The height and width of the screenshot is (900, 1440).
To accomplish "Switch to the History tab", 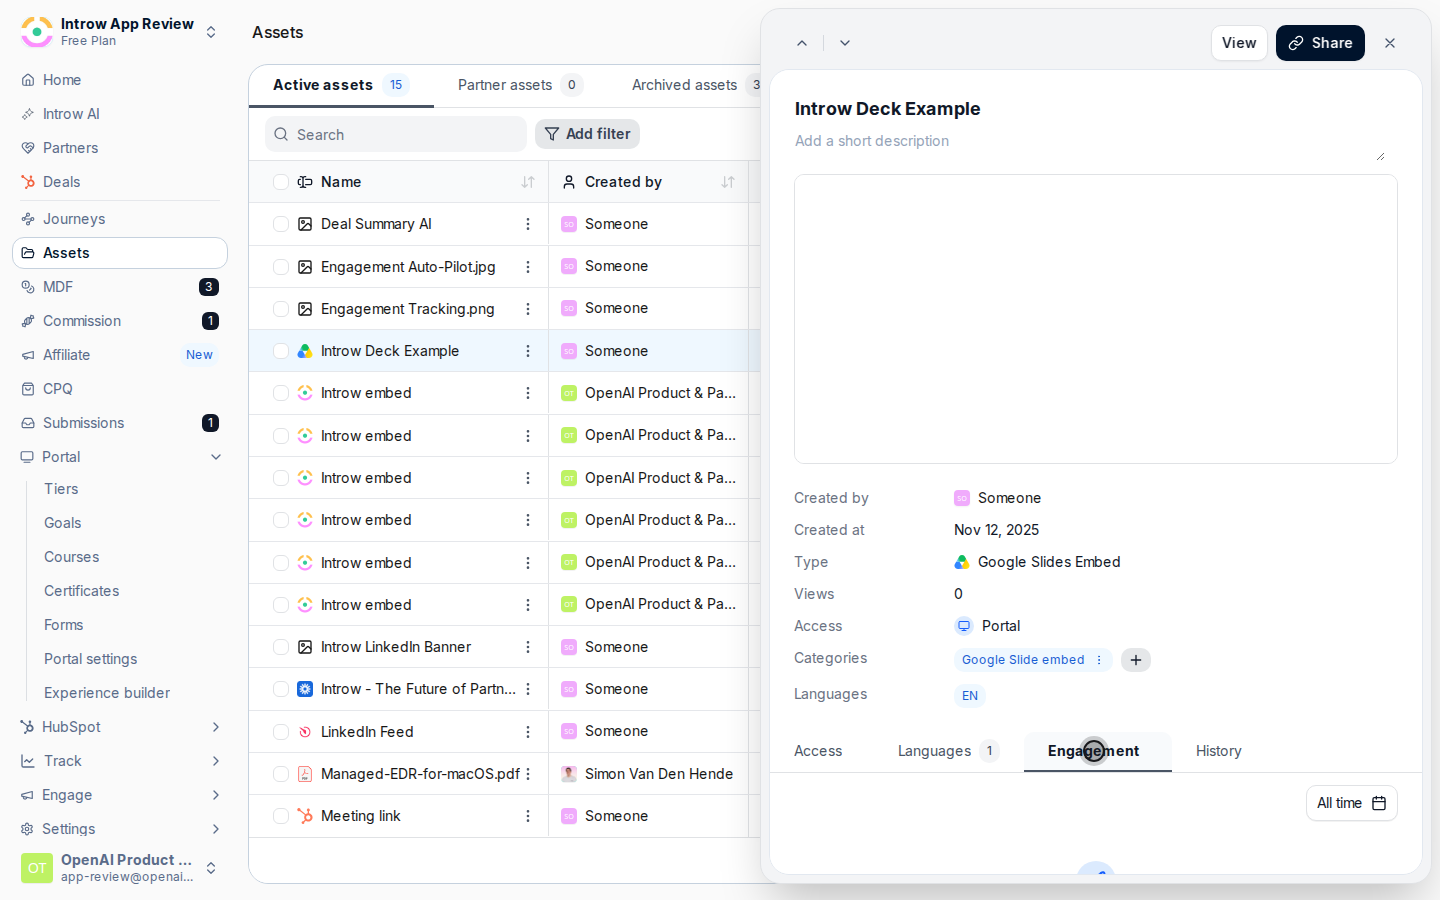I will tap(1218, 751).
